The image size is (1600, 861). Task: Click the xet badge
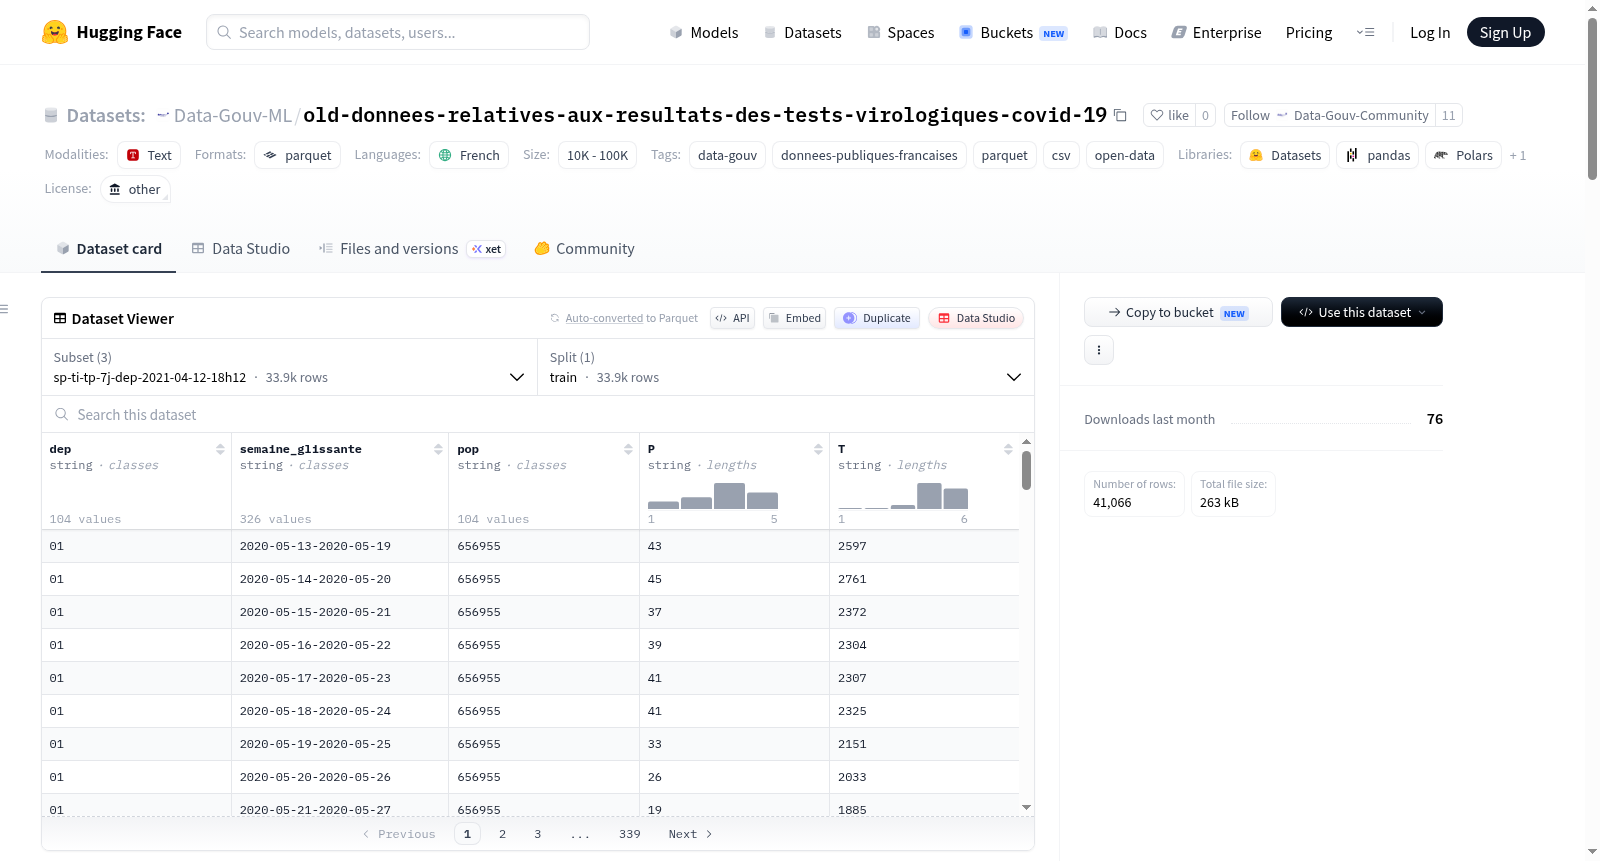pyautogui.click(x=487, y=249)
